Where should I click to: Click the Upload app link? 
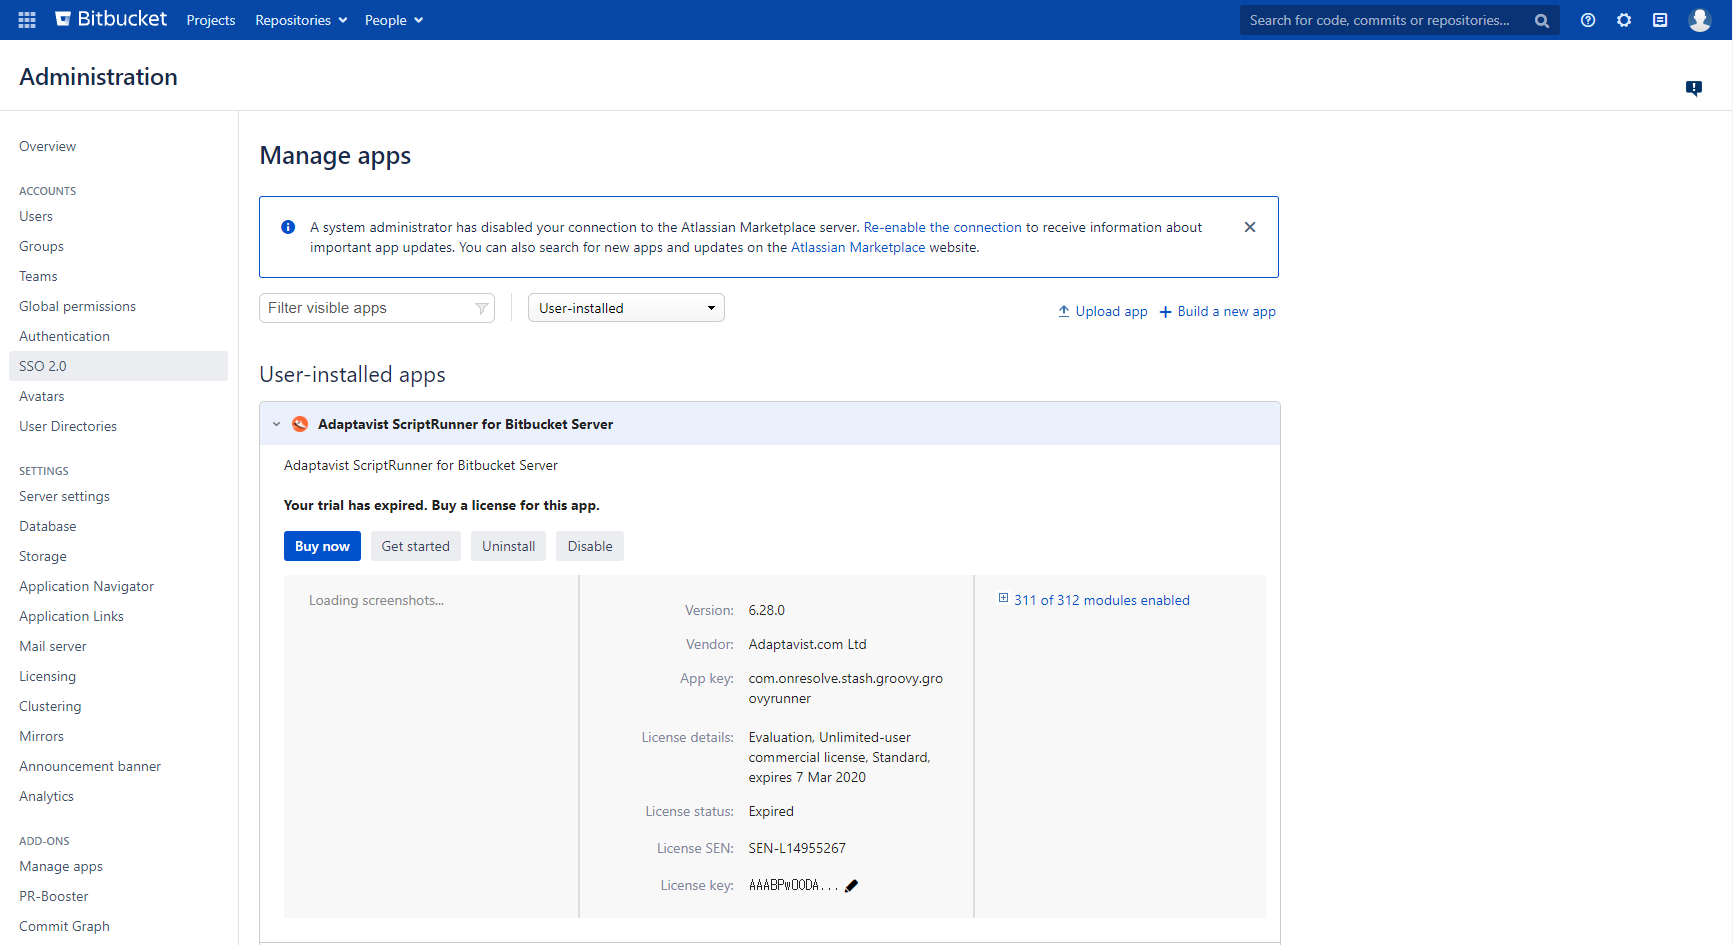click(x=1103, y=311)
